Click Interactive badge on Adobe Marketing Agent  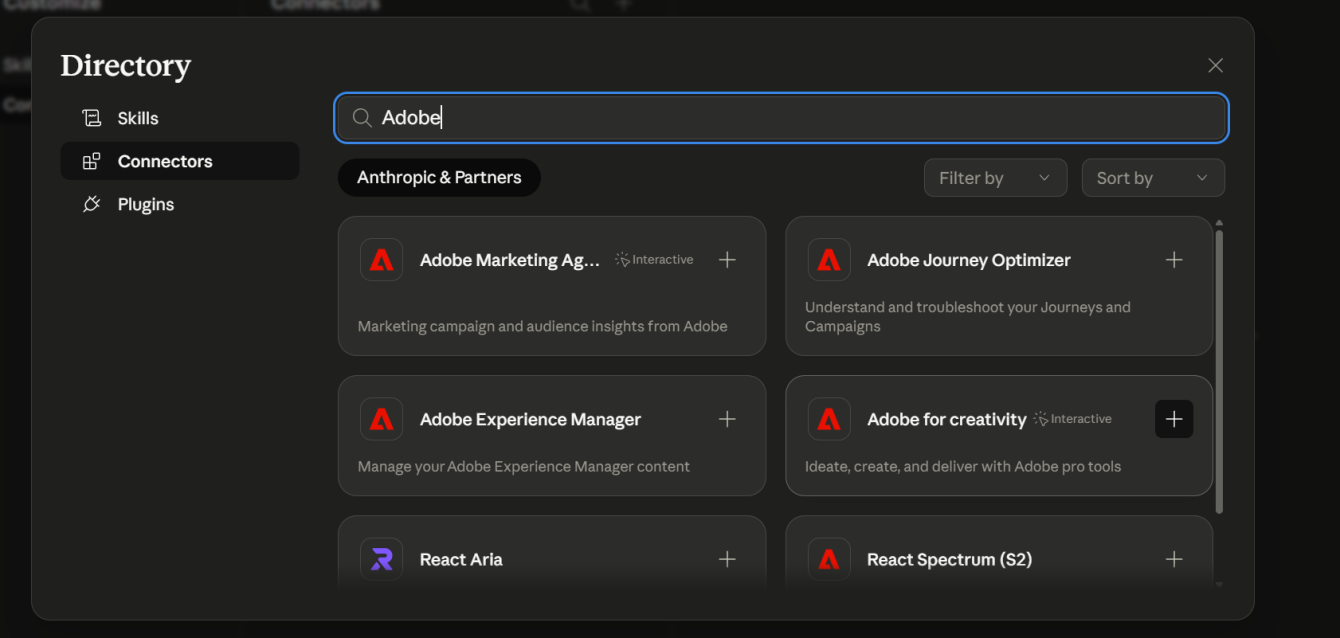tap(654, 260)
